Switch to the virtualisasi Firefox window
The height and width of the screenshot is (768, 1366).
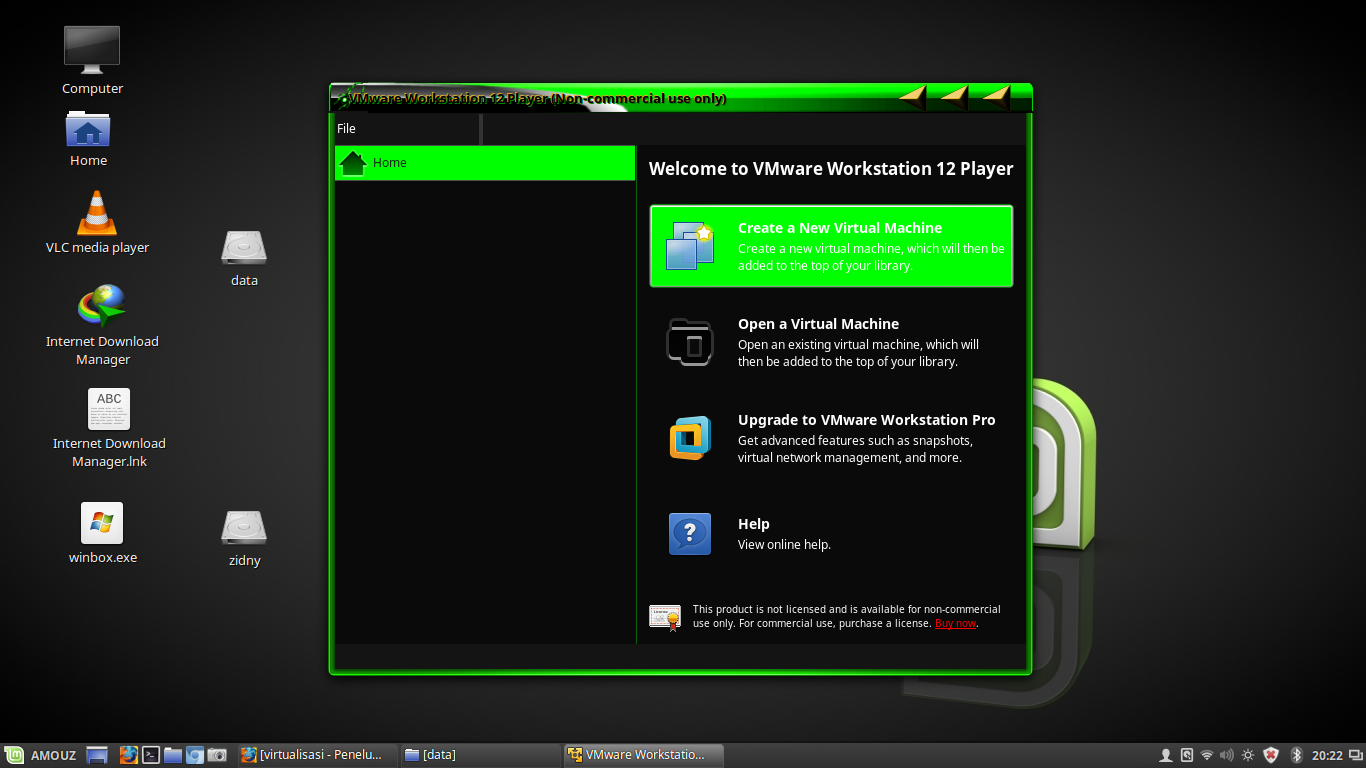(318, 755)
